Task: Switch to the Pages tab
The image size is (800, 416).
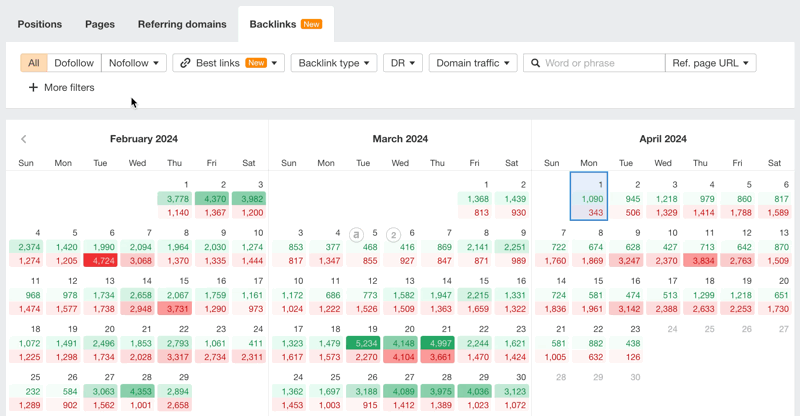Action: click(100, 24)
